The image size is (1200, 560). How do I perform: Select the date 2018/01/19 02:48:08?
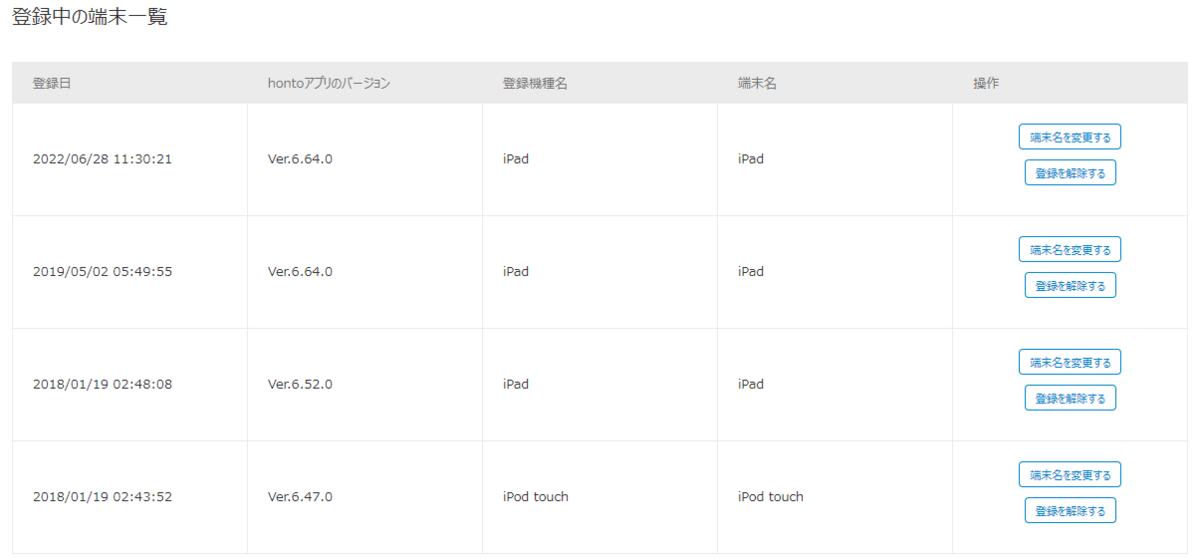click(102, 384)
